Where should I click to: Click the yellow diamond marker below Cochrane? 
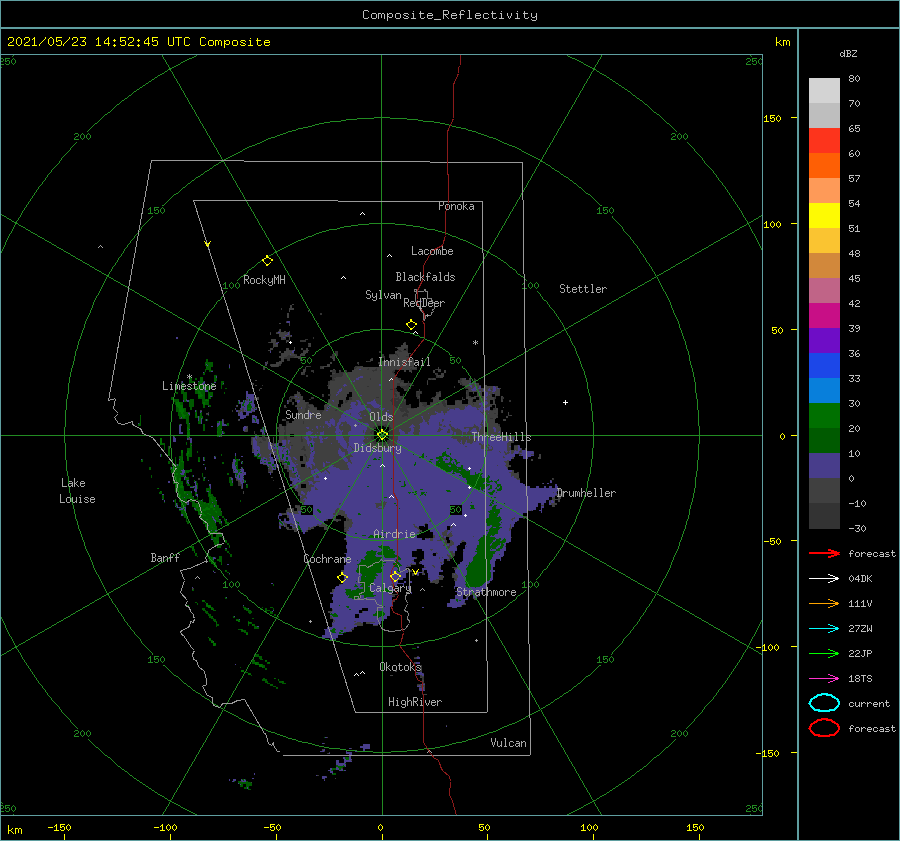click(342, 577)
